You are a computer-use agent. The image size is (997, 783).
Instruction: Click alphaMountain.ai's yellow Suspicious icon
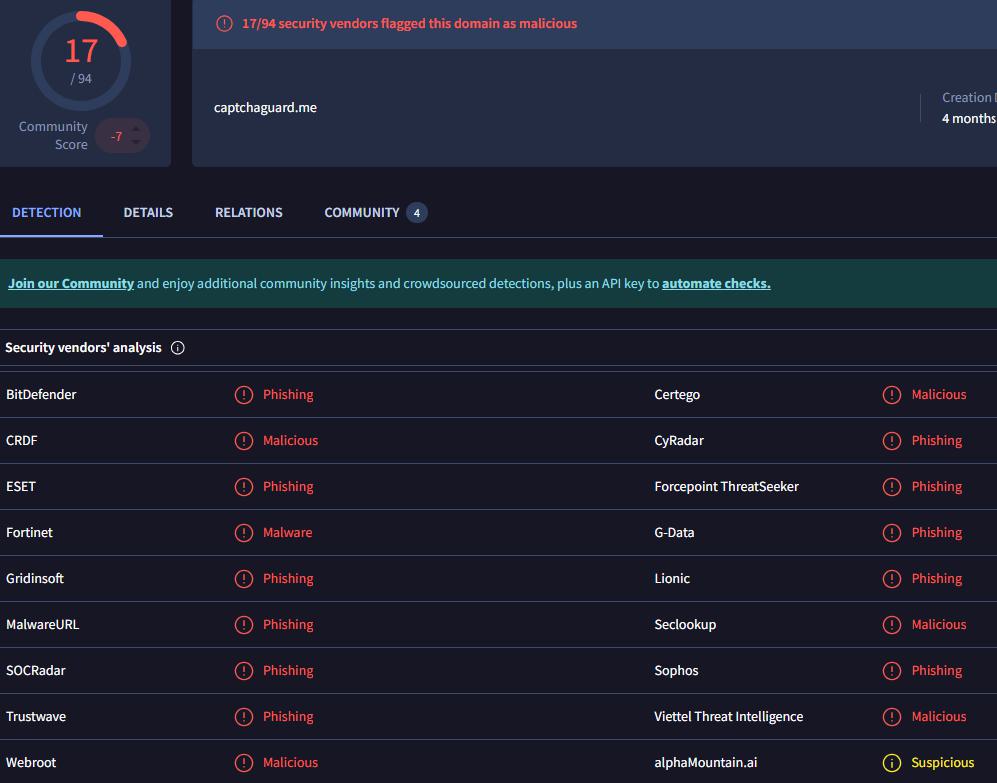tap(892, 763)
